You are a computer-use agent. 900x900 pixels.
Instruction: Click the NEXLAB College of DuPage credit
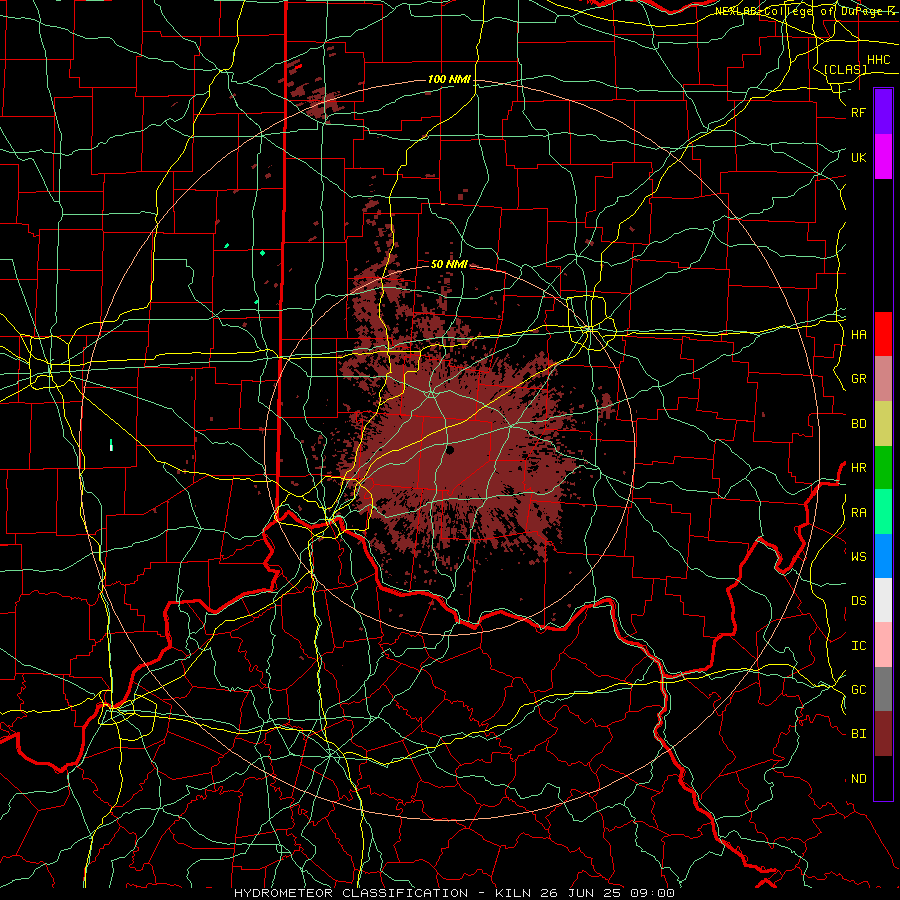coord(807,11)
